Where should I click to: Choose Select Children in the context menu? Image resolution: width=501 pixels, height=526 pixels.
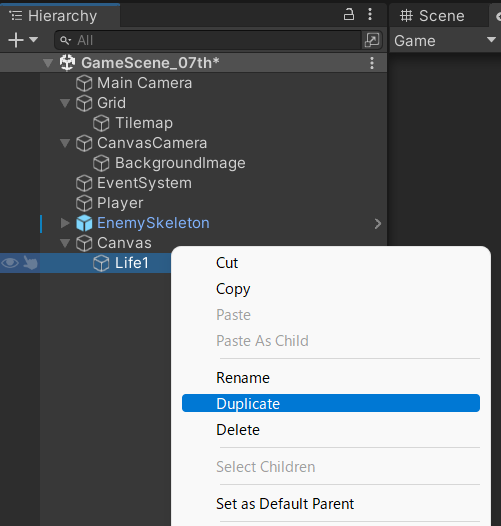pyautogui.click(x=265, y=467)
